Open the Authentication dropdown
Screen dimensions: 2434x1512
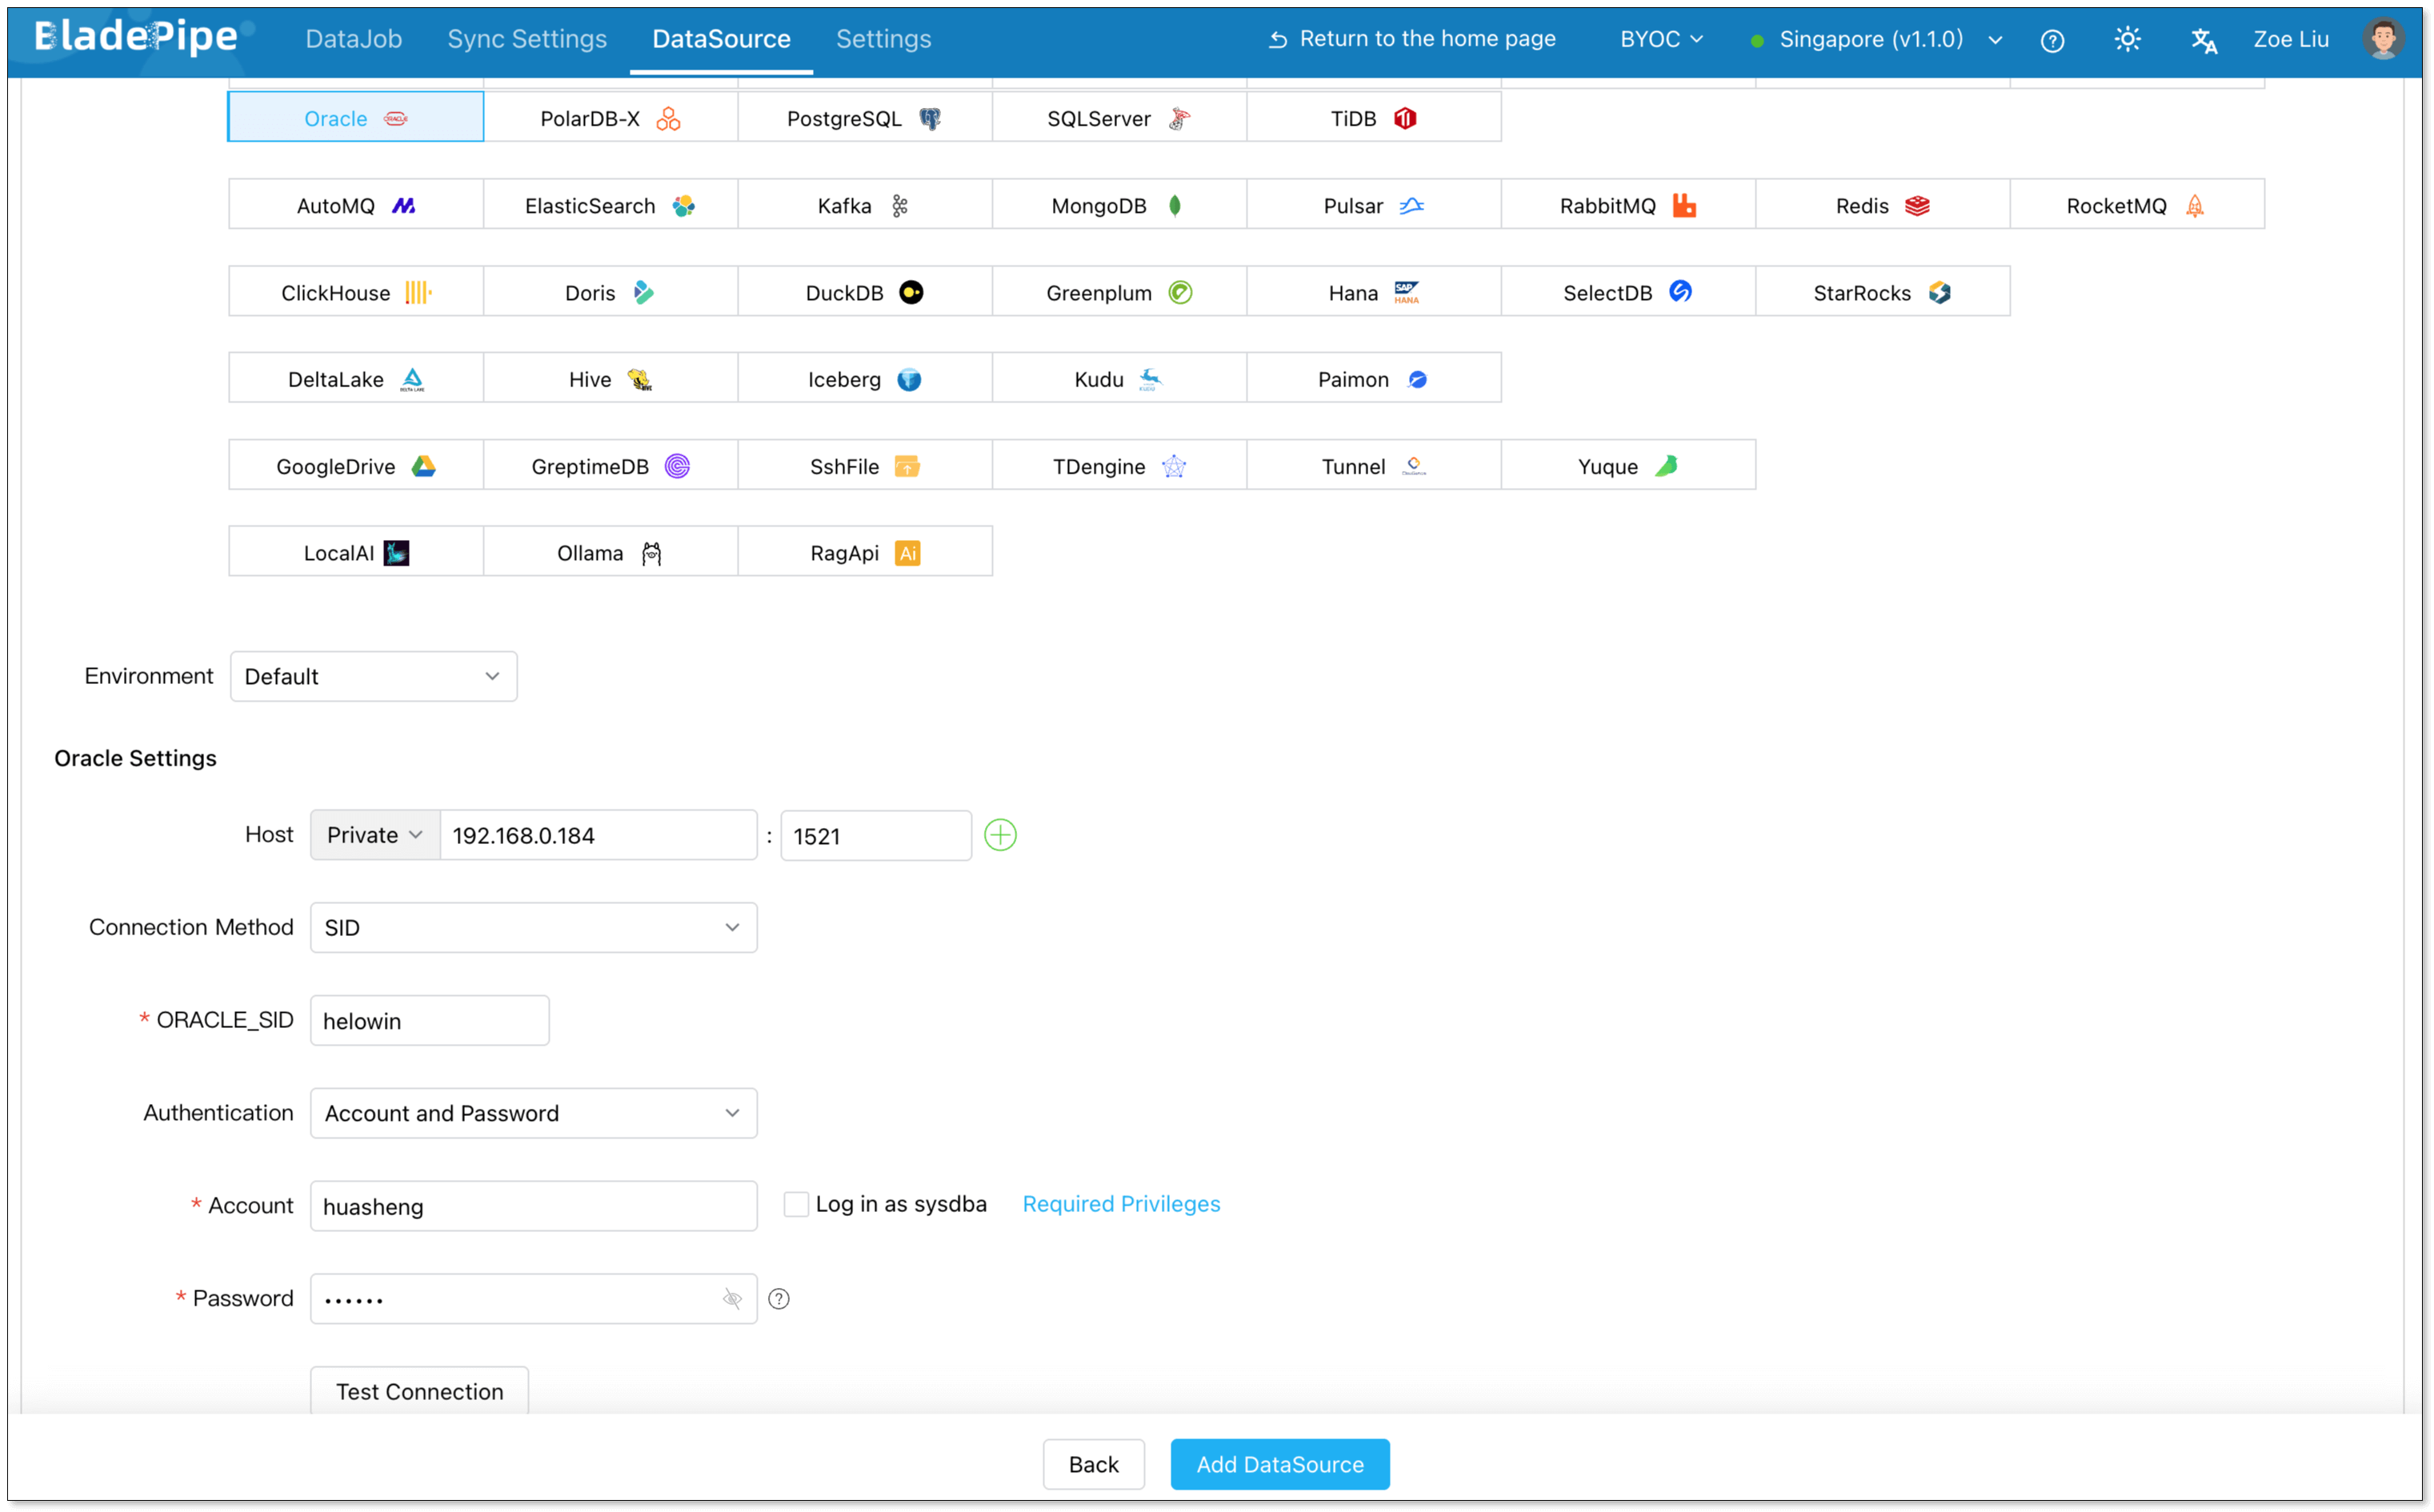tap(533, 1113)
